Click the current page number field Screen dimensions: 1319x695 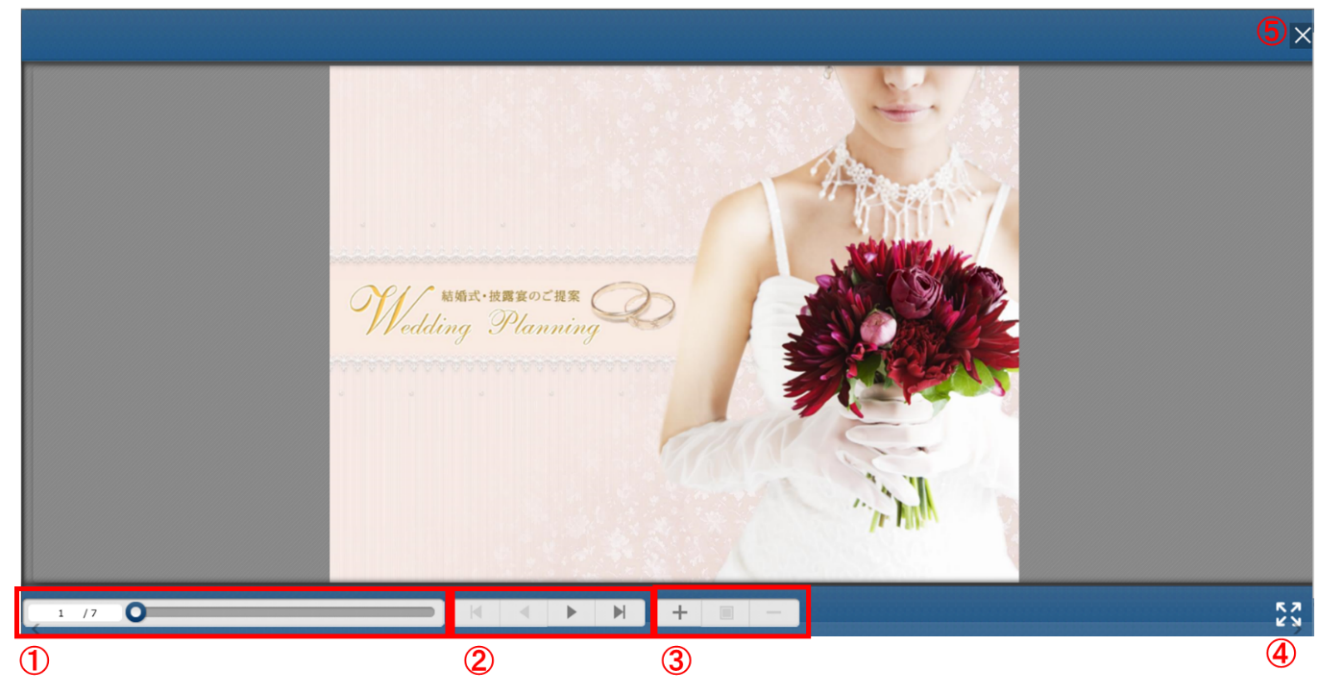click(x=60, y=613)
